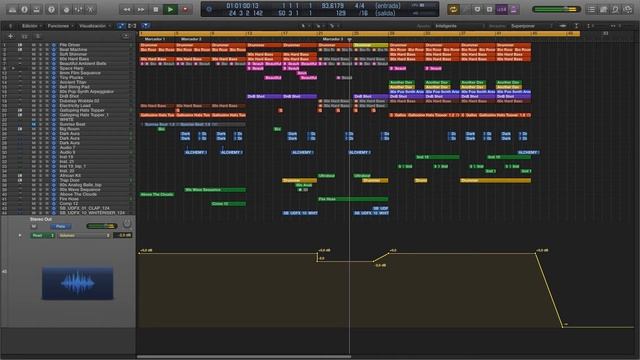Open the Quick Help question-mark icon
640x360 pixels.
click(x=51, y=9)
